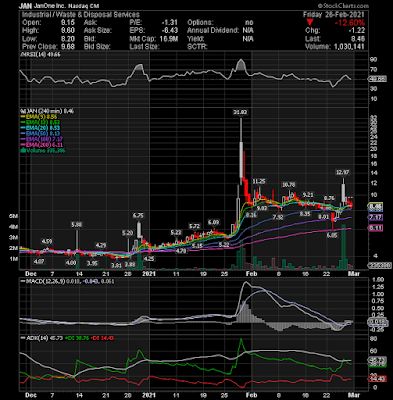The image size is (393, 400).
Task: Click the red down-triangle change indicator
Action: (310, 23)
